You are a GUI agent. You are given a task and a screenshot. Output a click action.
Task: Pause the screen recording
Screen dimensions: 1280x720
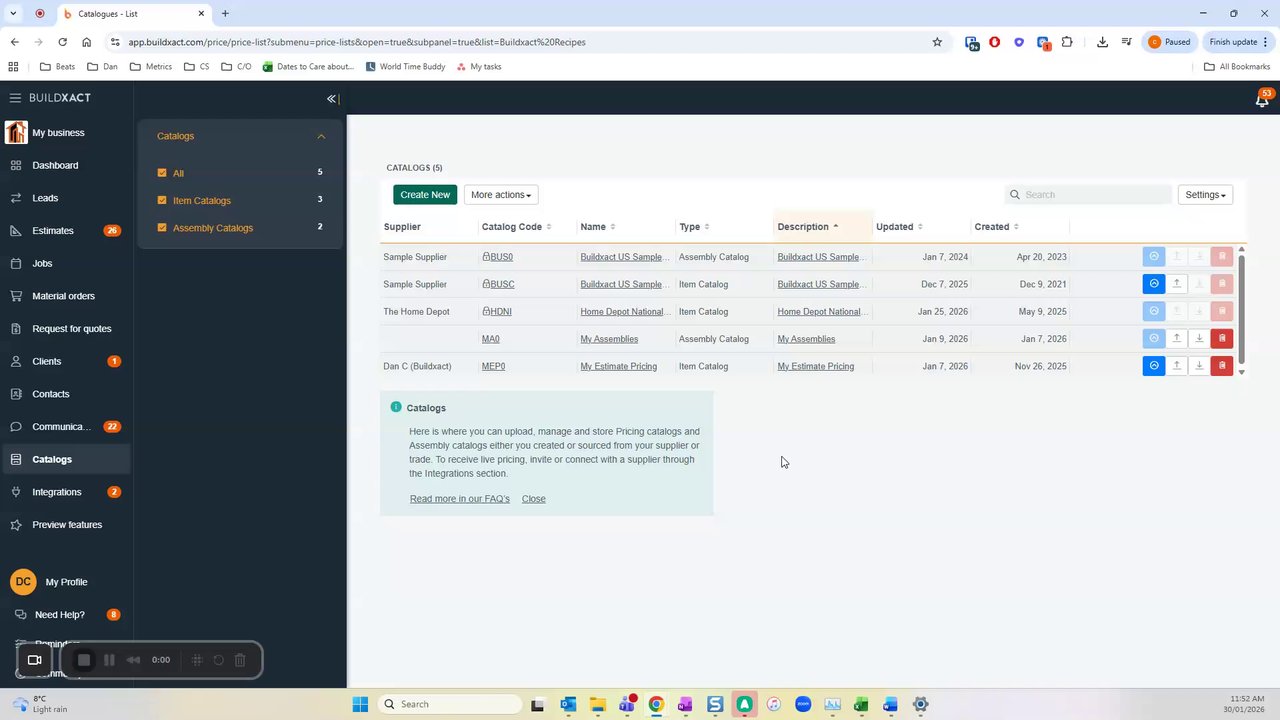point(109,660)
